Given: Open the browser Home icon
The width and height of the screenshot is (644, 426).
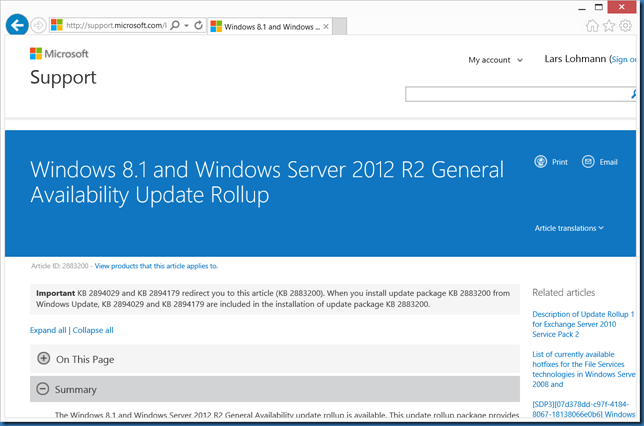Looking at the screenshot, I should [593, 26].
